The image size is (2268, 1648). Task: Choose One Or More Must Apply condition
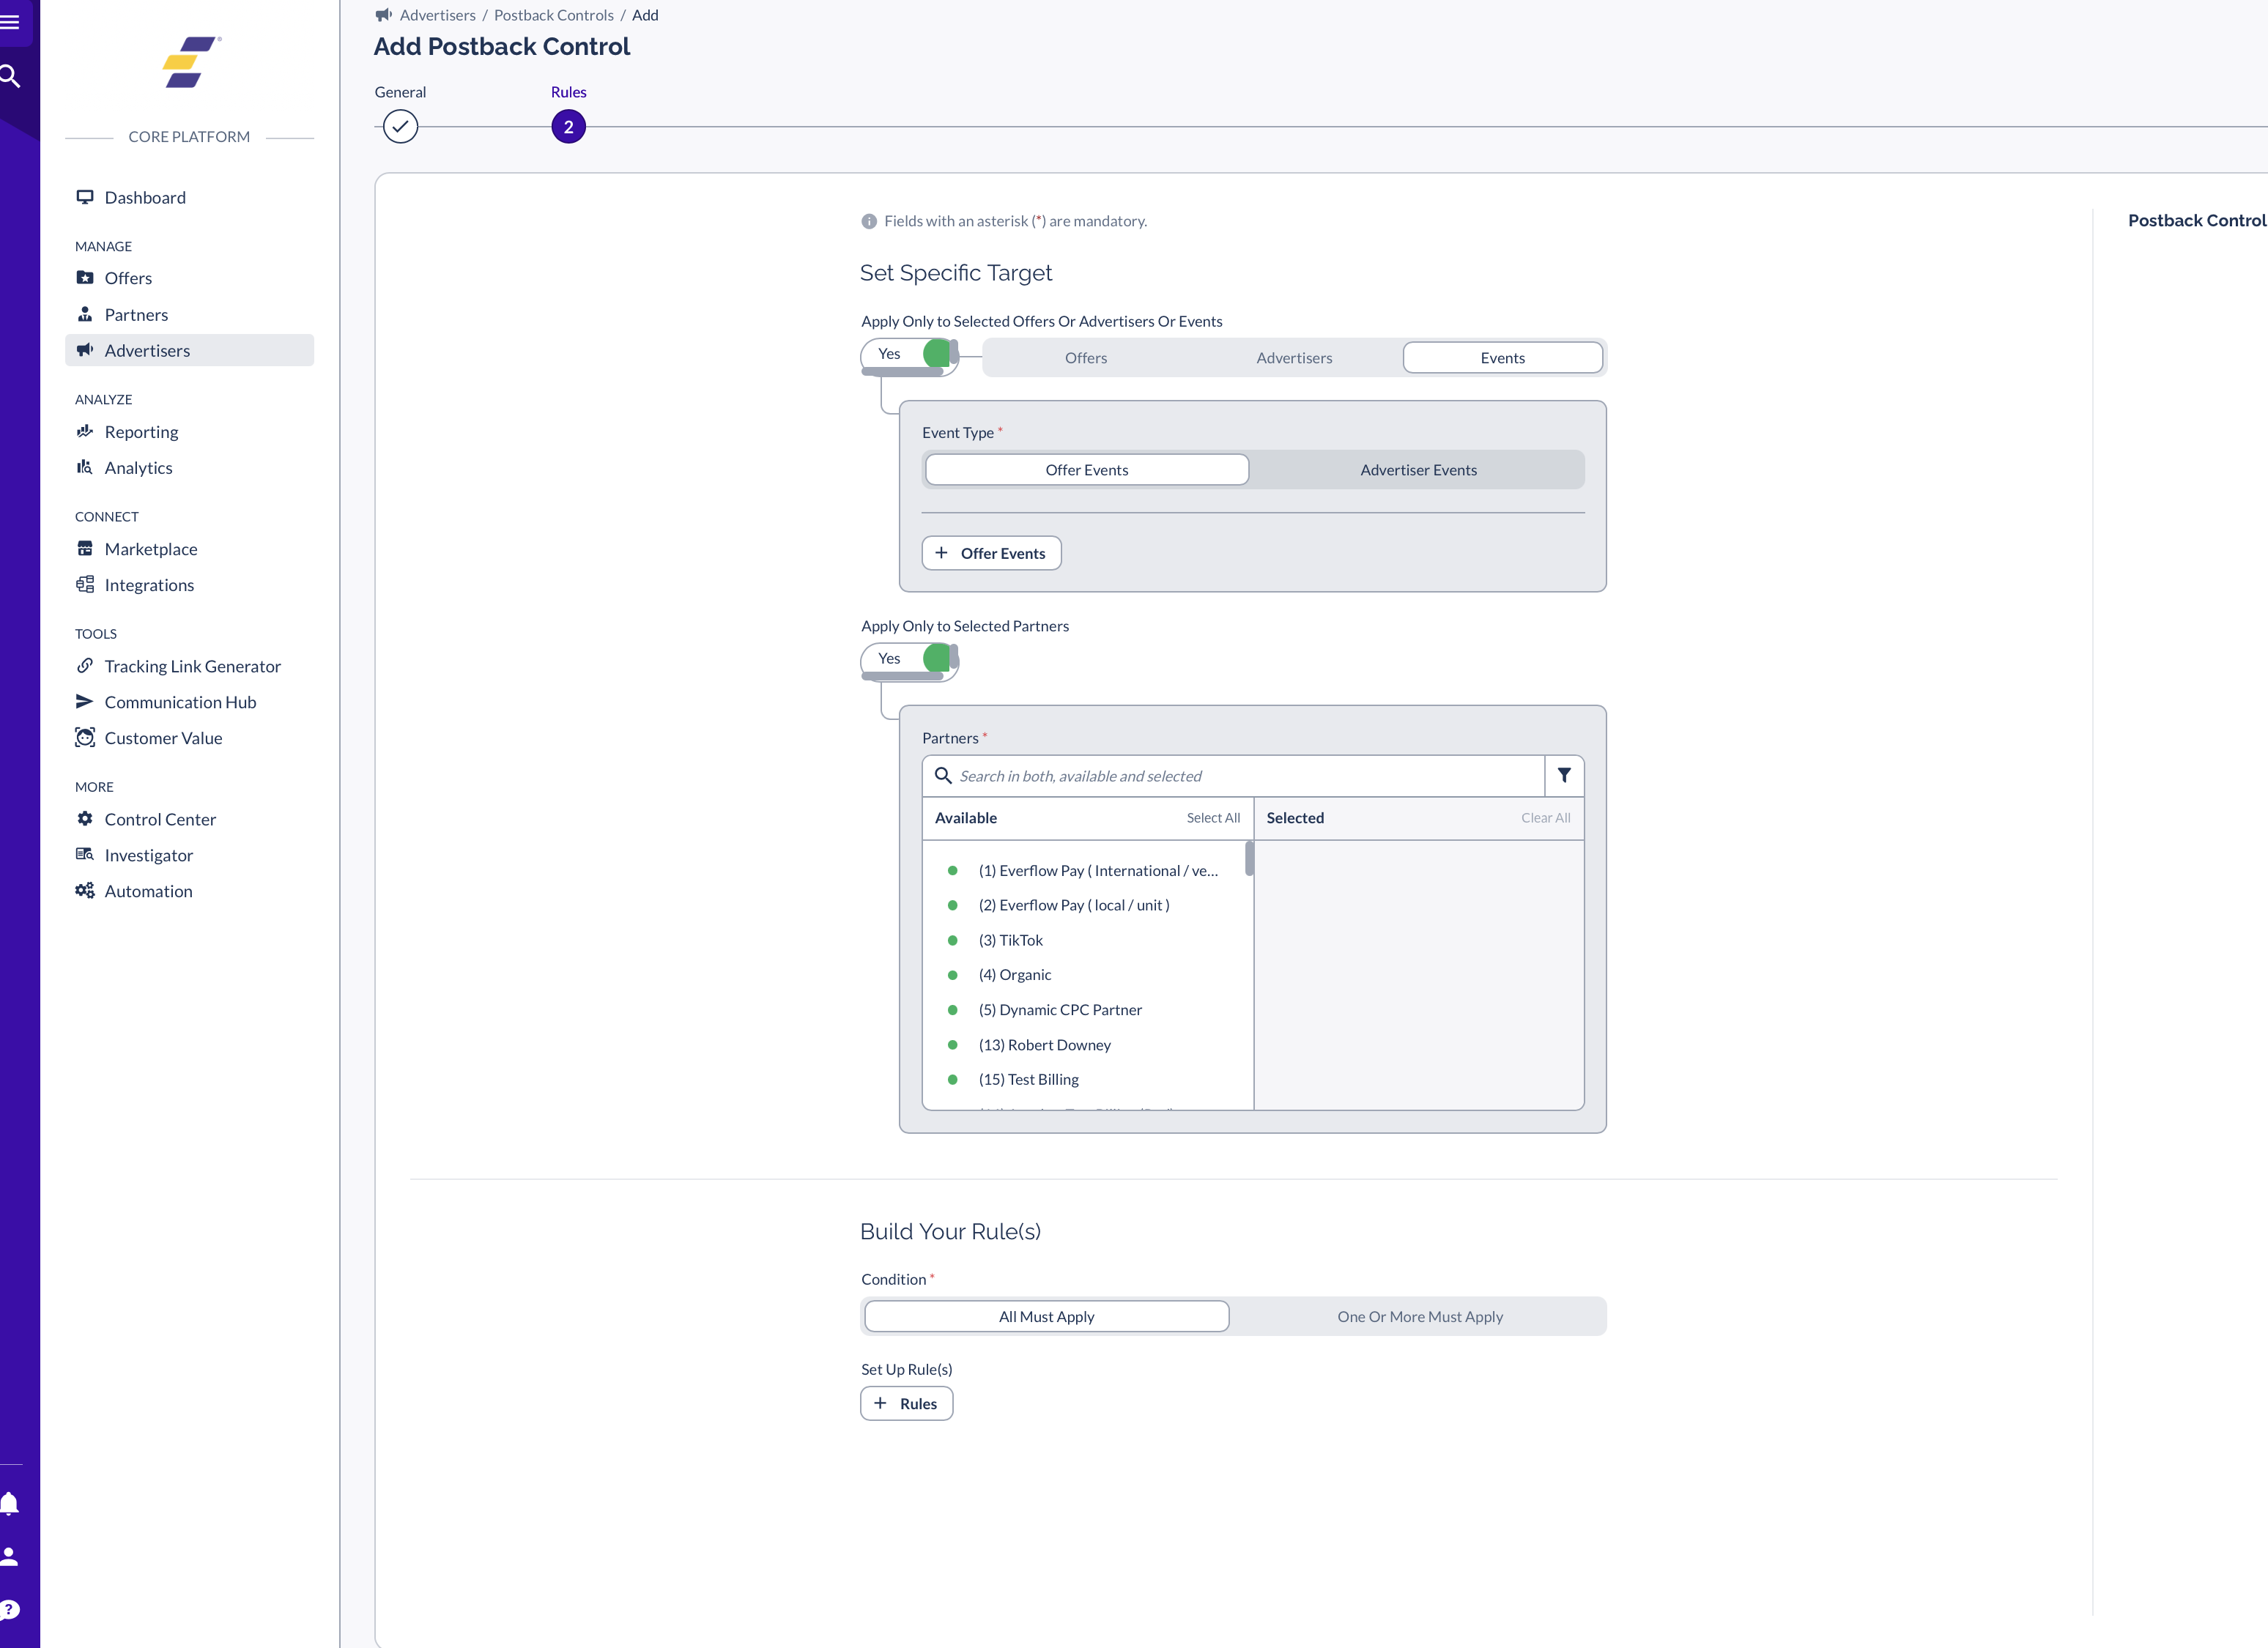[x=1419, y=1316]
